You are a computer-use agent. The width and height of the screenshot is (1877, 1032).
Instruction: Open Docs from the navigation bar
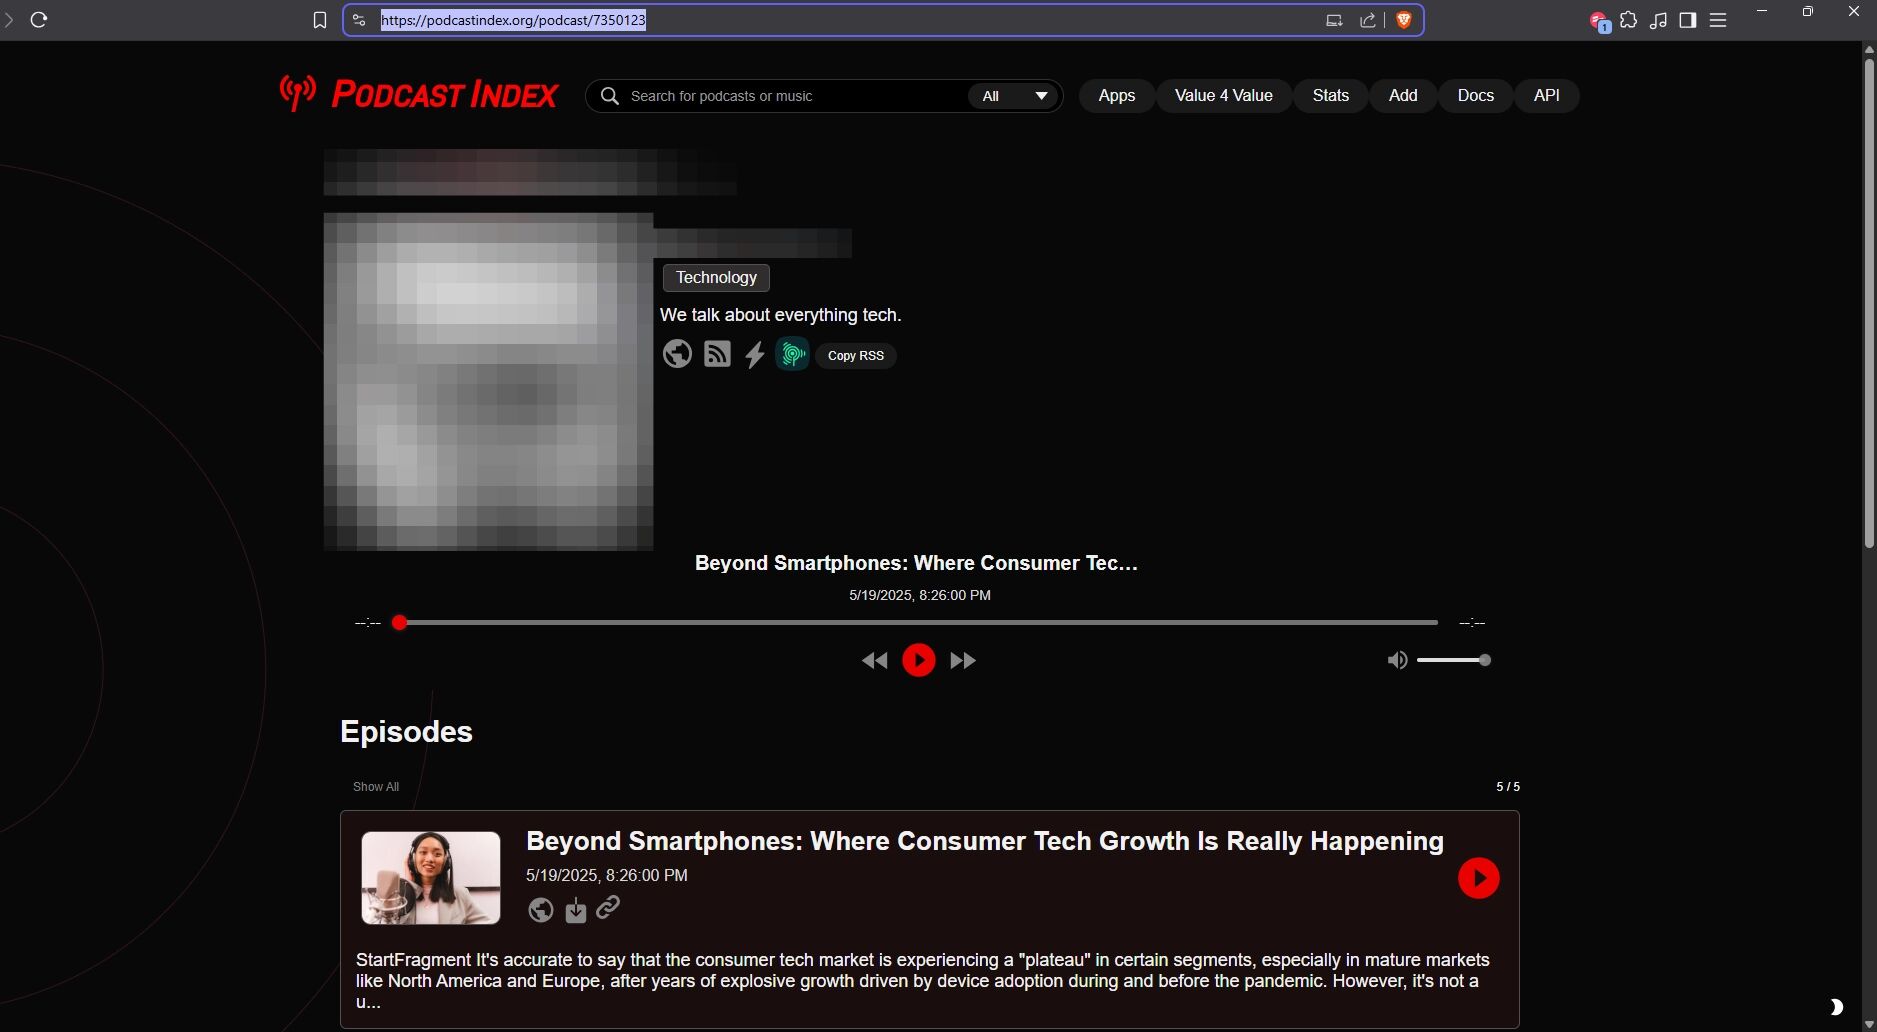pyautogui.click(x=1476, y=96)
